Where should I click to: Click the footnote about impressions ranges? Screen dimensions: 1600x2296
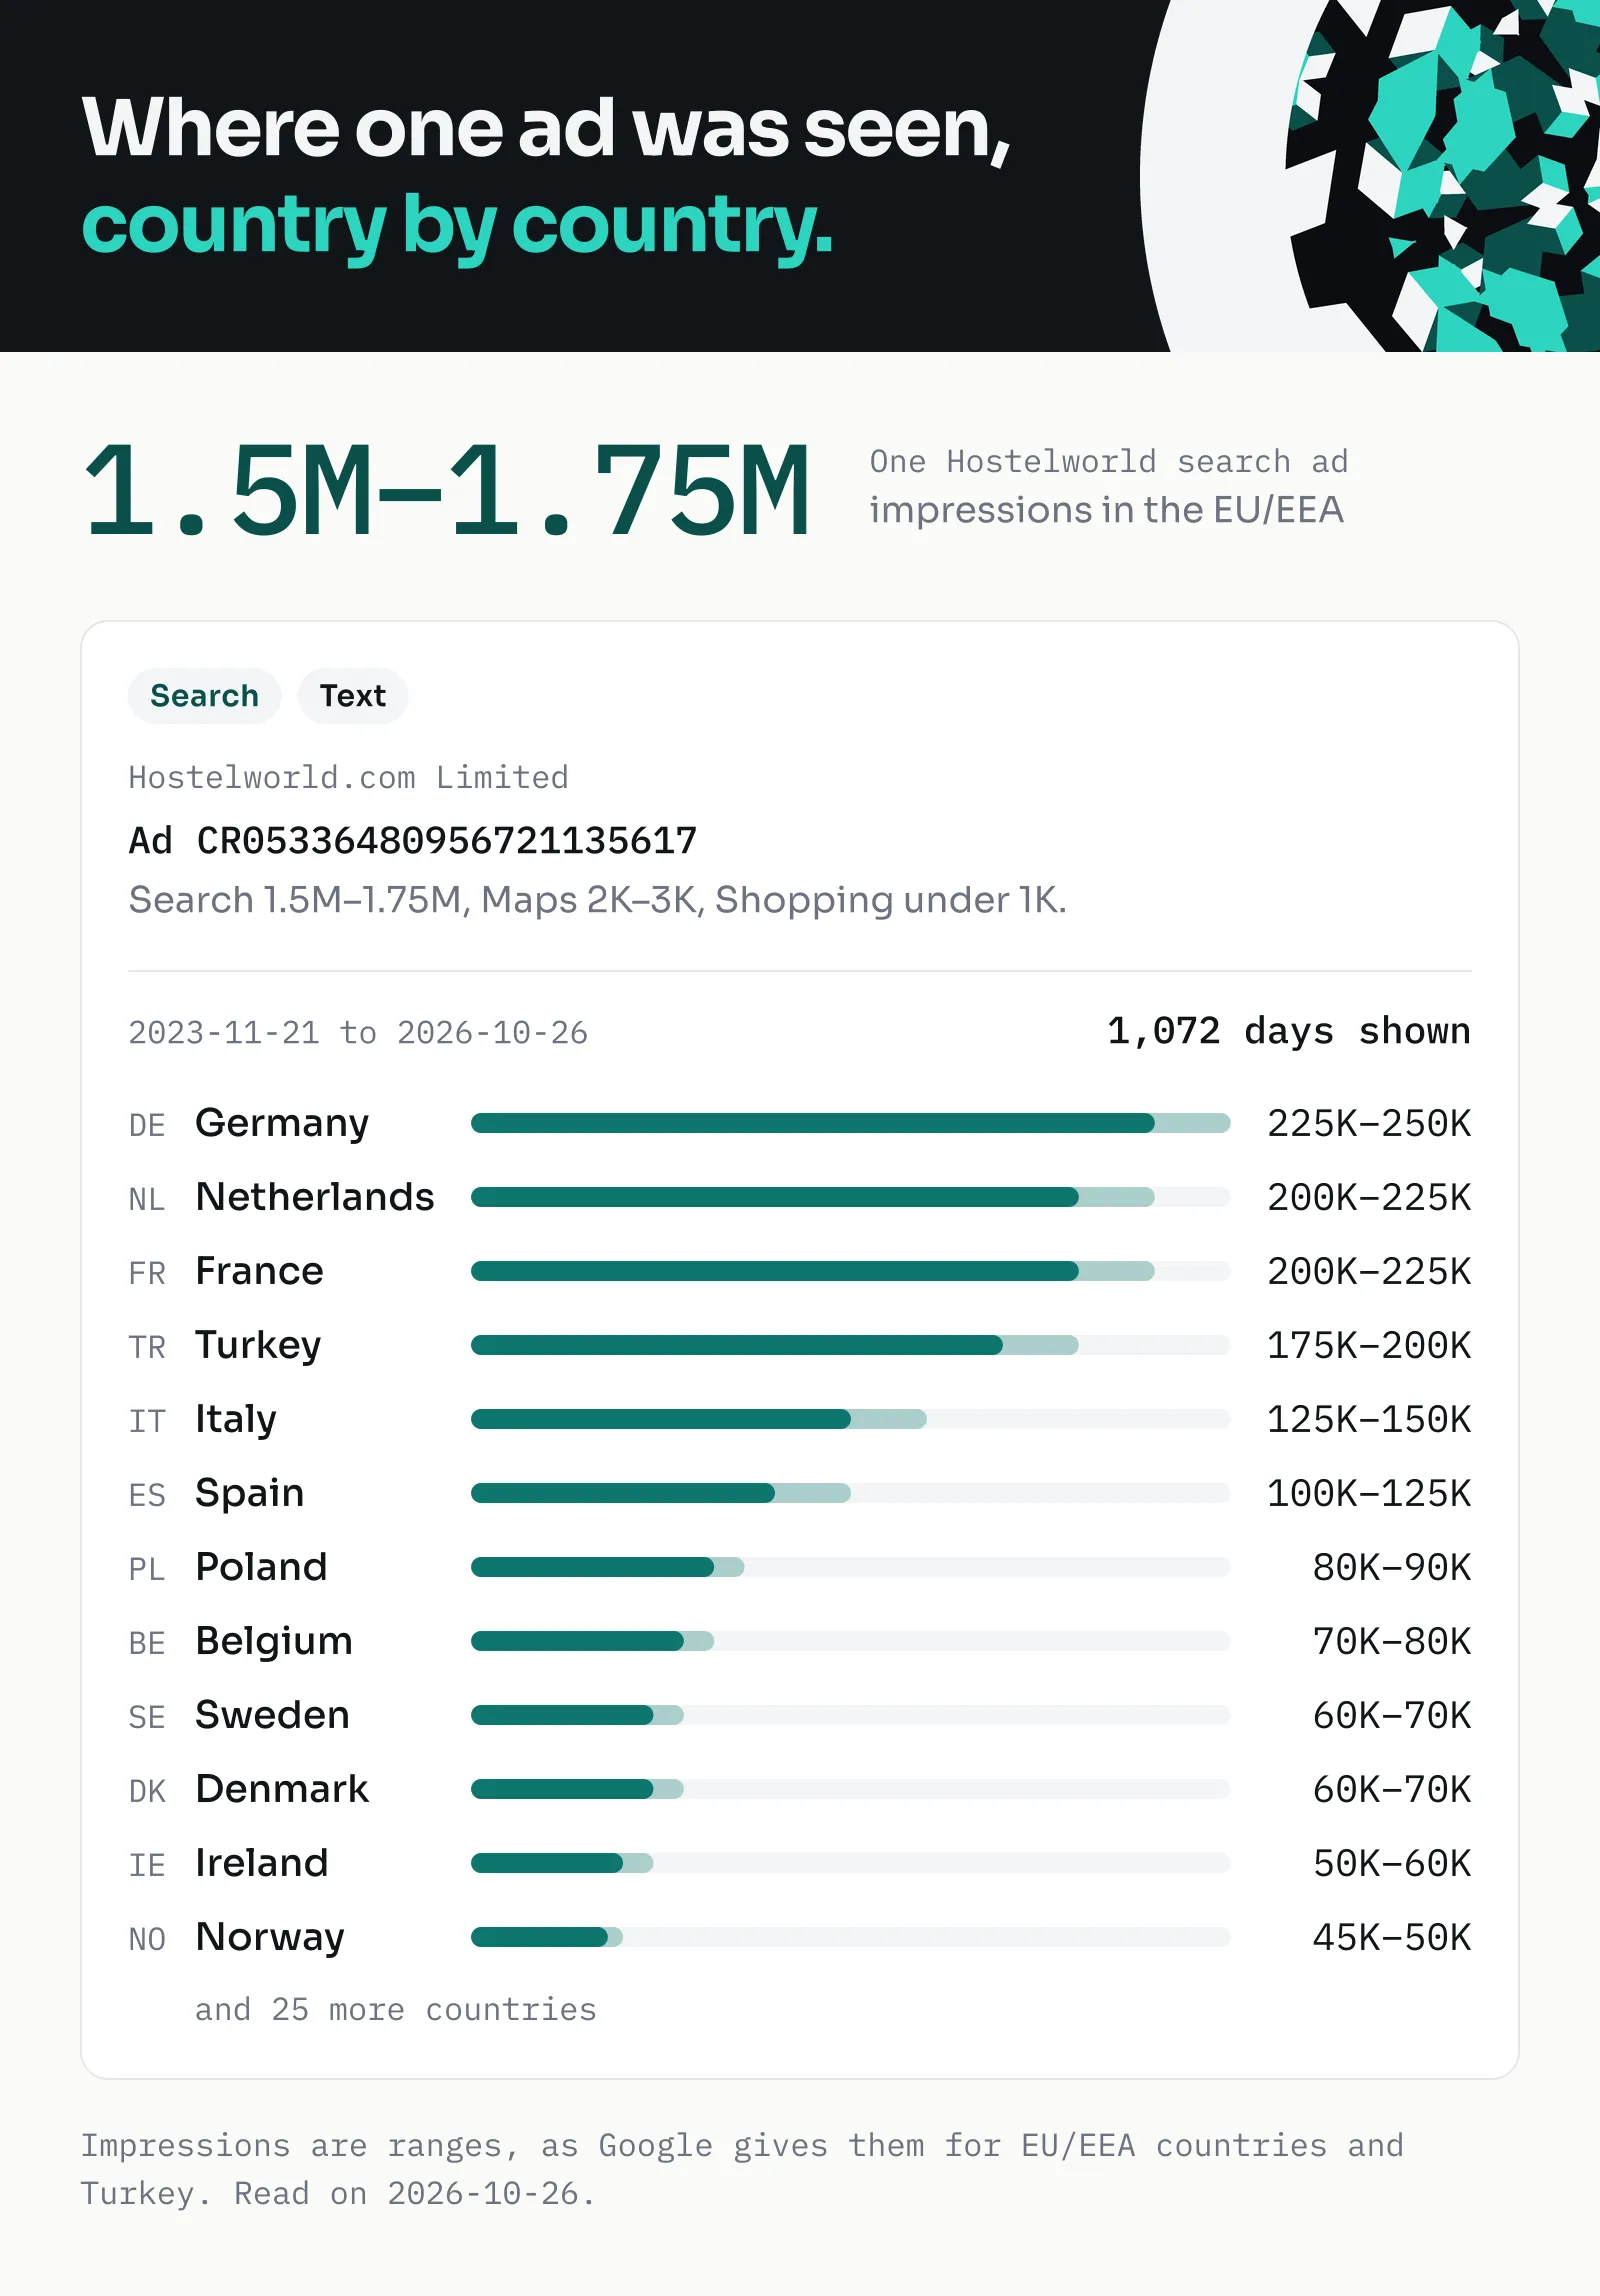[742, 2170]
